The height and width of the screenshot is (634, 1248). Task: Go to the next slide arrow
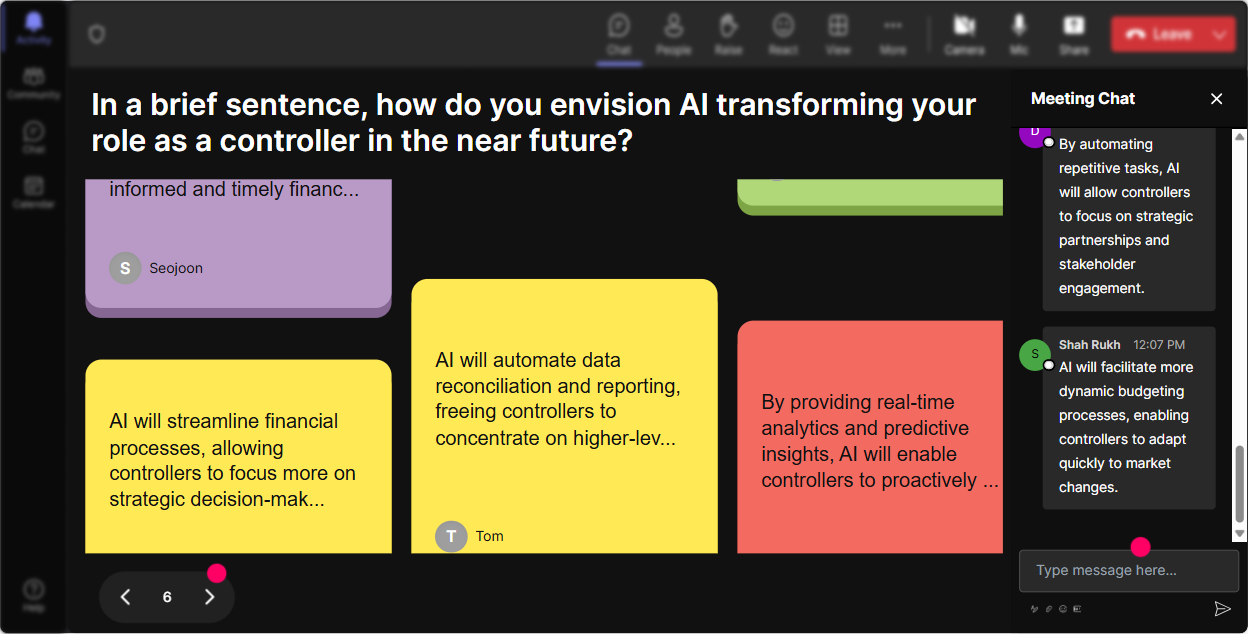click(209, 597)
